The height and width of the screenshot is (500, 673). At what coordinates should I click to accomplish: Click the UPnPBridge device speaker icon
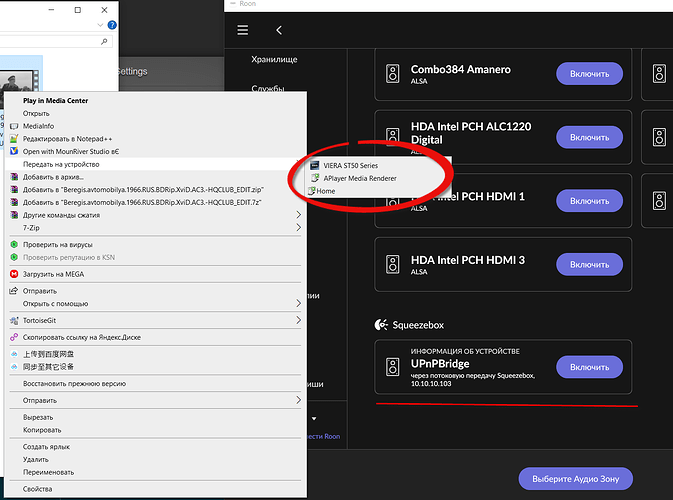point(391,366)
